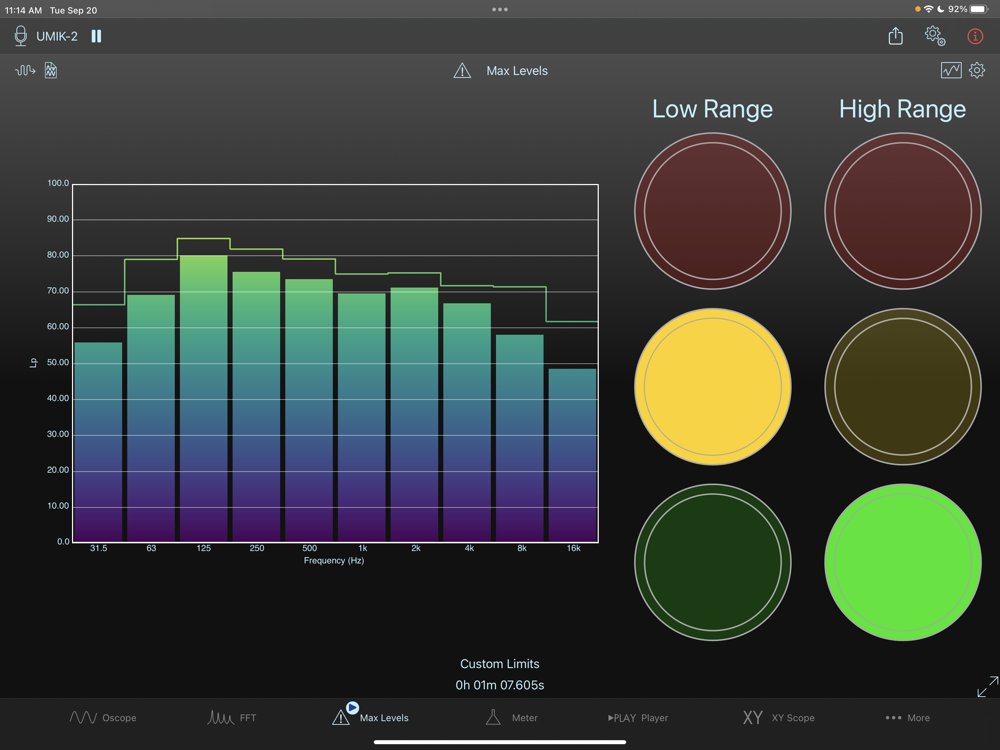Tap the share/export icon

[x=895, y=36]
